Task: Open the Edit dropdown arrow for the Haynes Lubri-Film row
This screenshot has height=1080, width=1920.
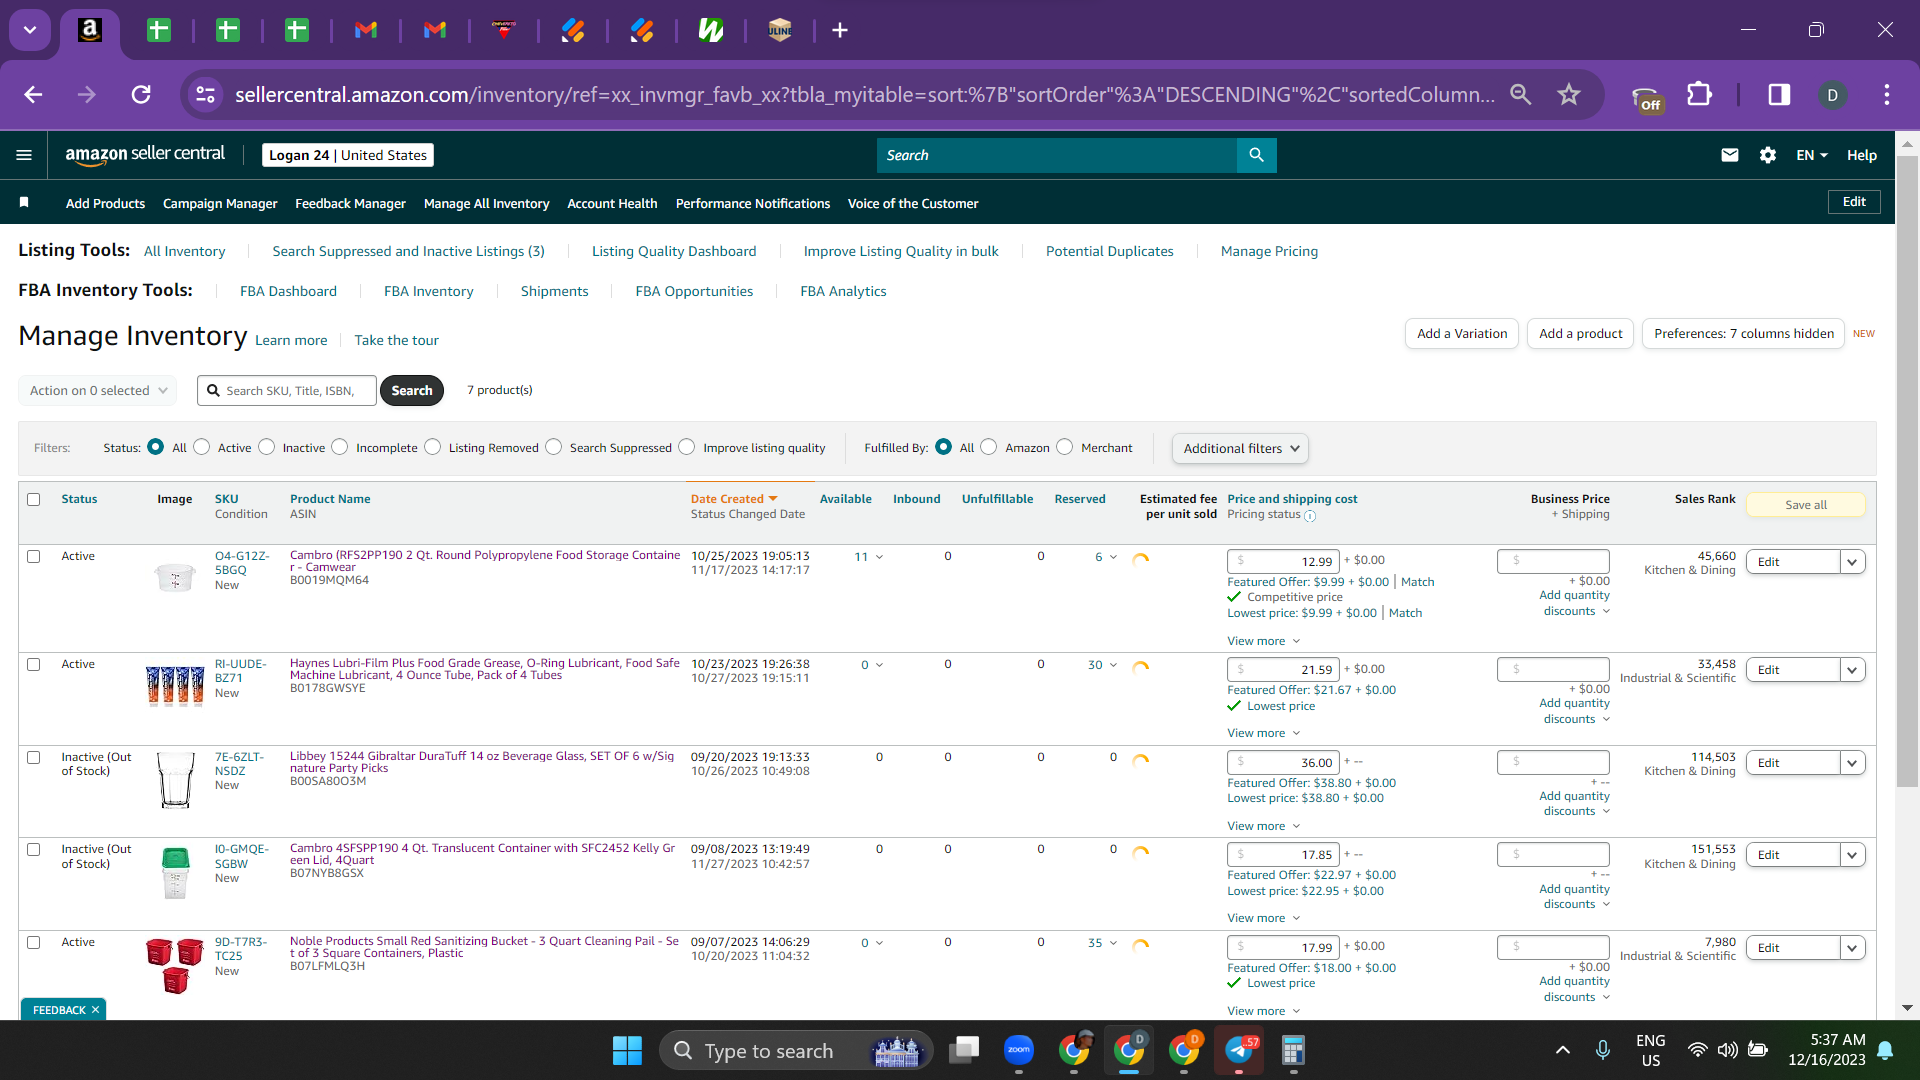Action: (x=1853, y=670)
